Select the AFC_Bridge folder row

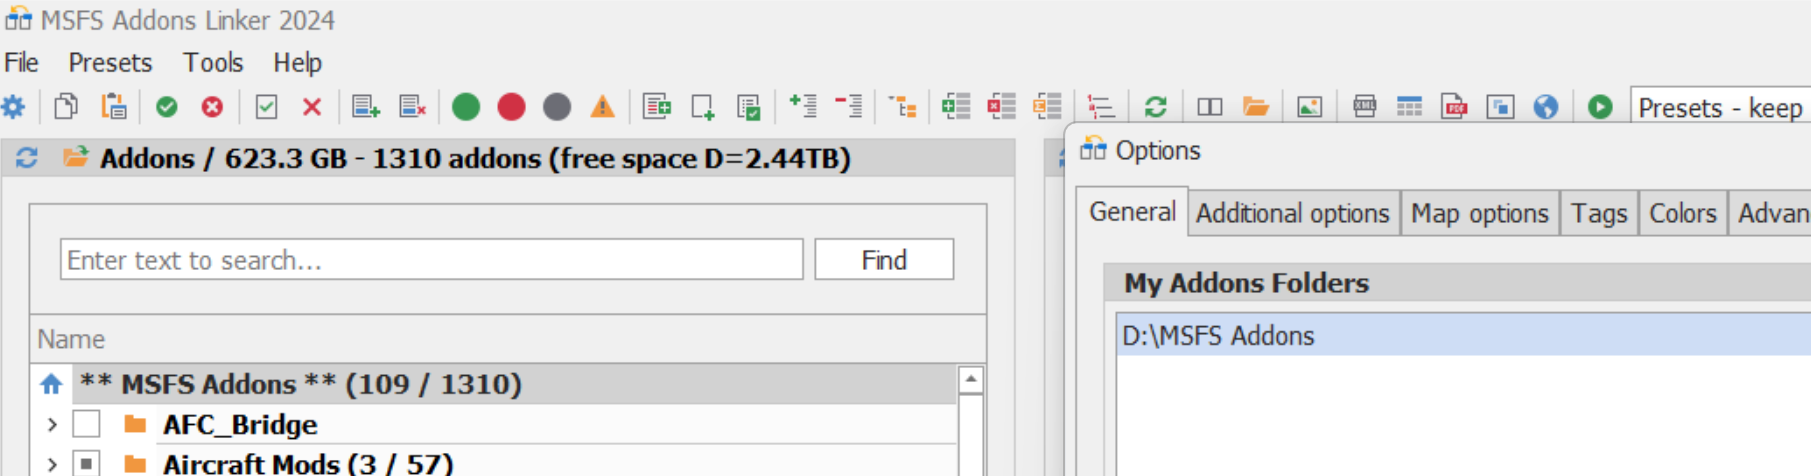click(x=495, y=424)
